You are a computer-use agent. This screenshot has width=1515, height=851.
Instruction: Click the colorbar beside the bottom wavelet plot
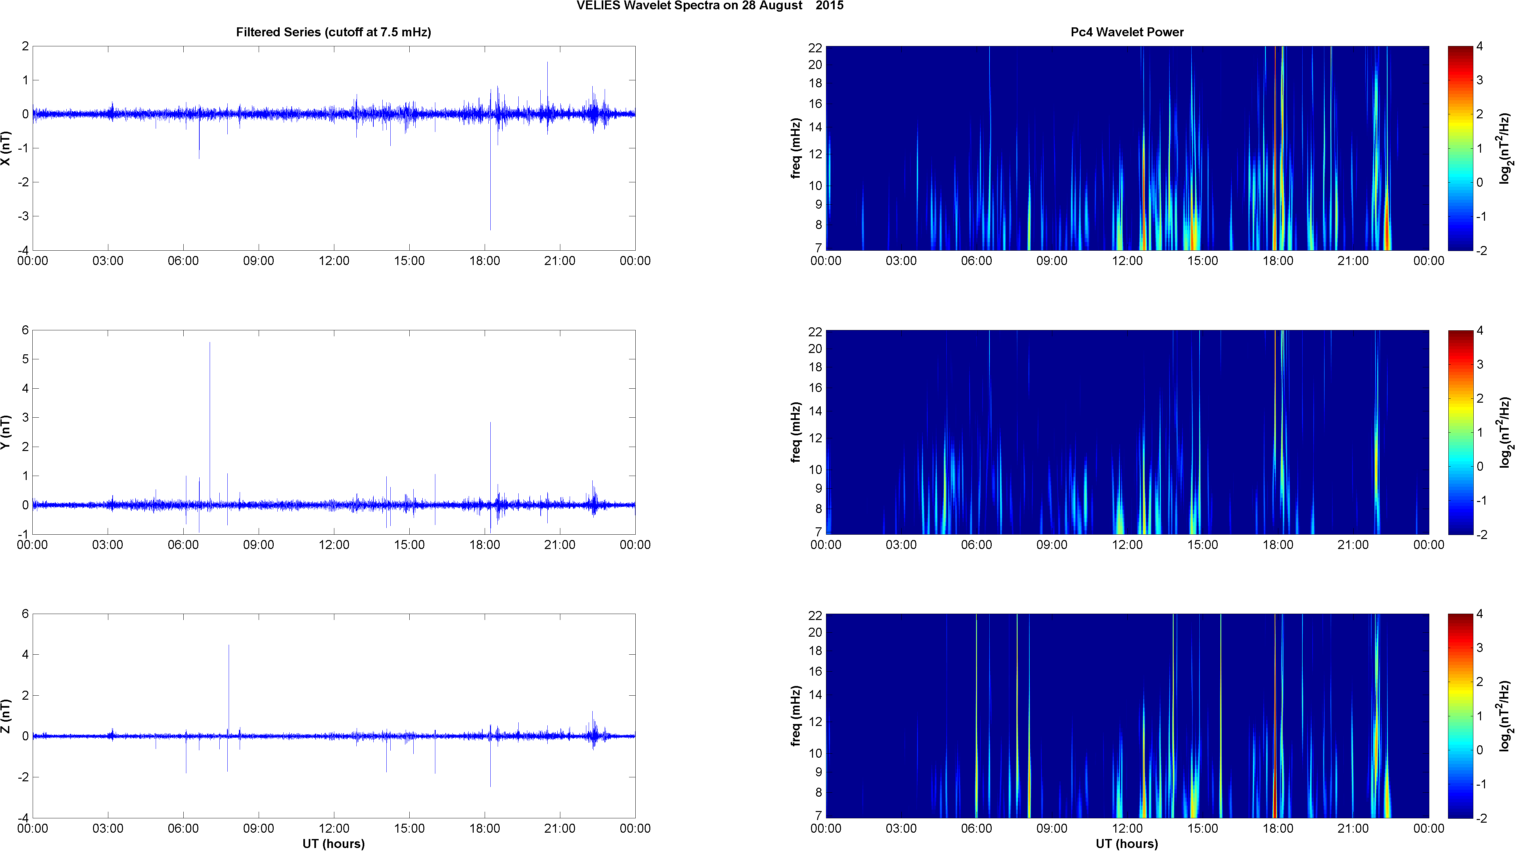pos(1460,716)
